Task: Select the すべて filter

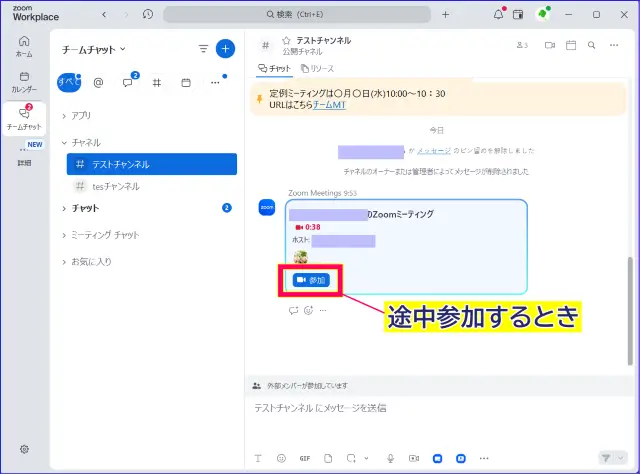Action: click(69, 82)
